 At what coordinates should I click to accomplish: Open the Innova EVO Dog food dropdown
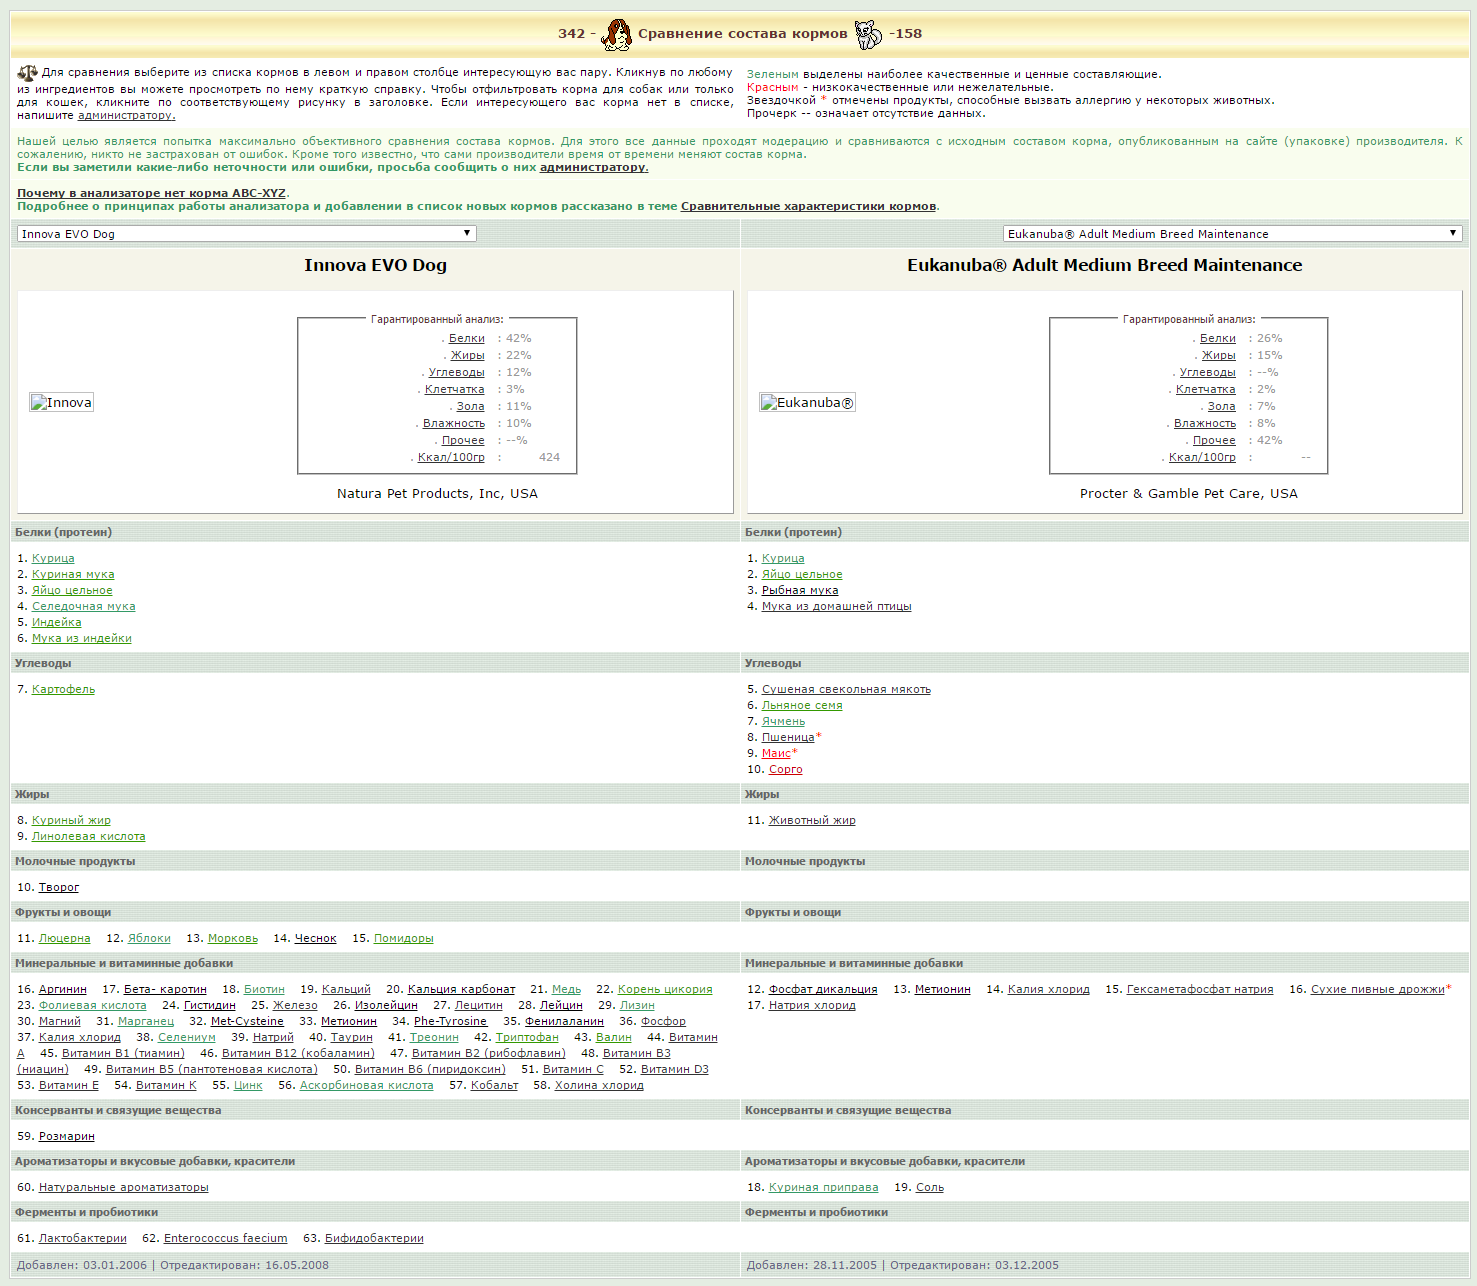pyautogui.click(x=247, y=234)
